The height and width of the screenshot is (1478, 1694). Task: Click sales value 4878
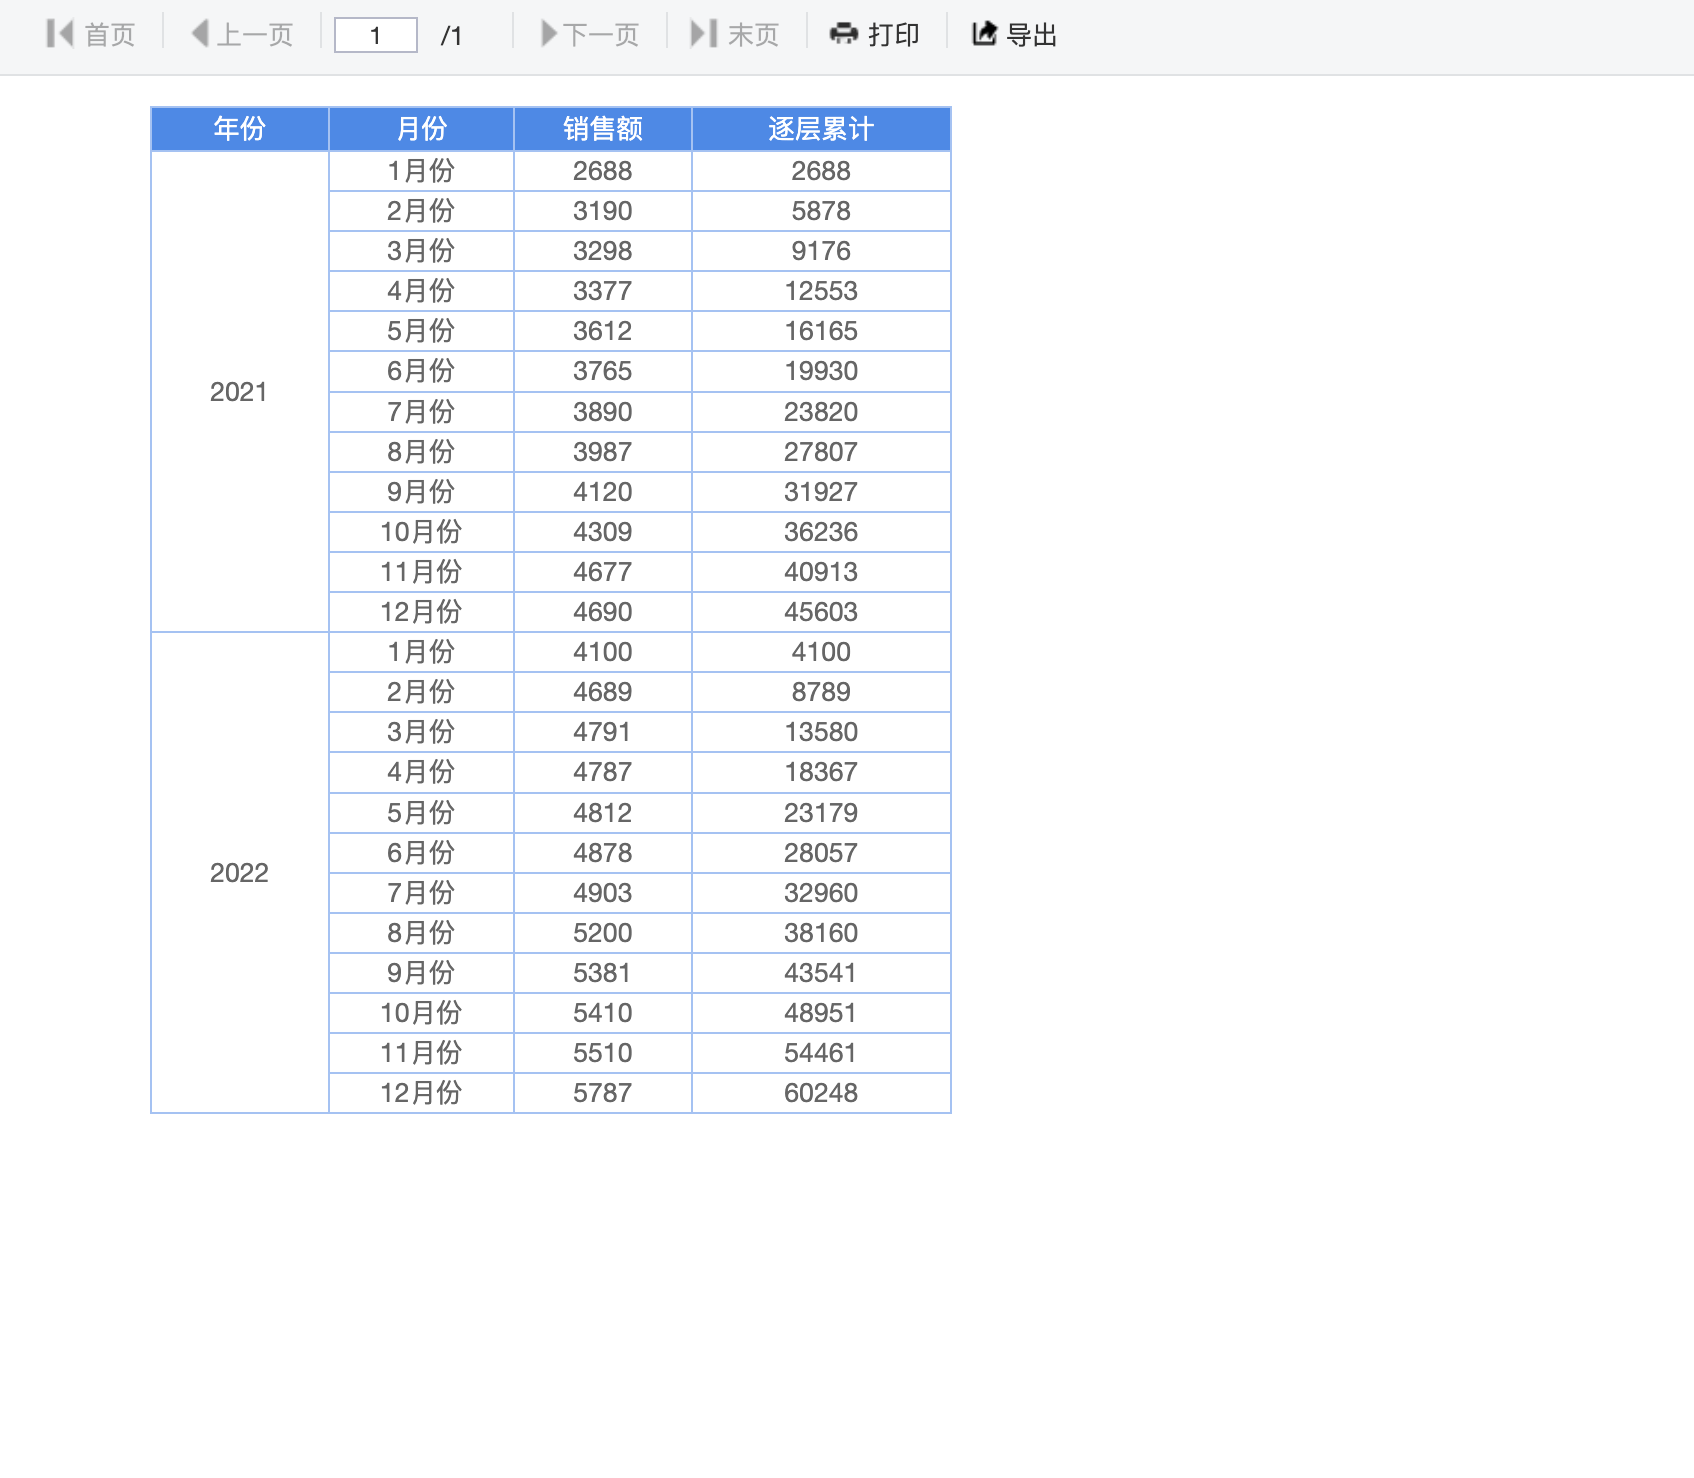(603, 853)
